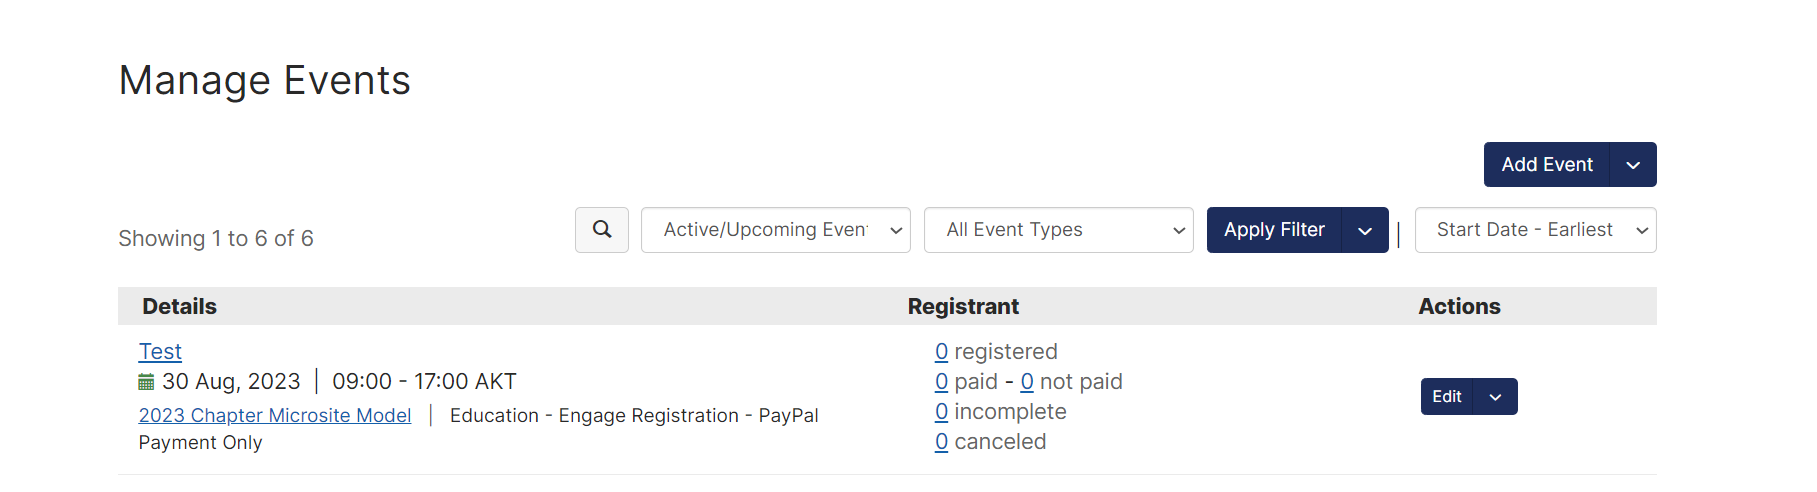Expand the Apply Filter arrow menu
1817x492 pixels.
[x=1365, y=230]
